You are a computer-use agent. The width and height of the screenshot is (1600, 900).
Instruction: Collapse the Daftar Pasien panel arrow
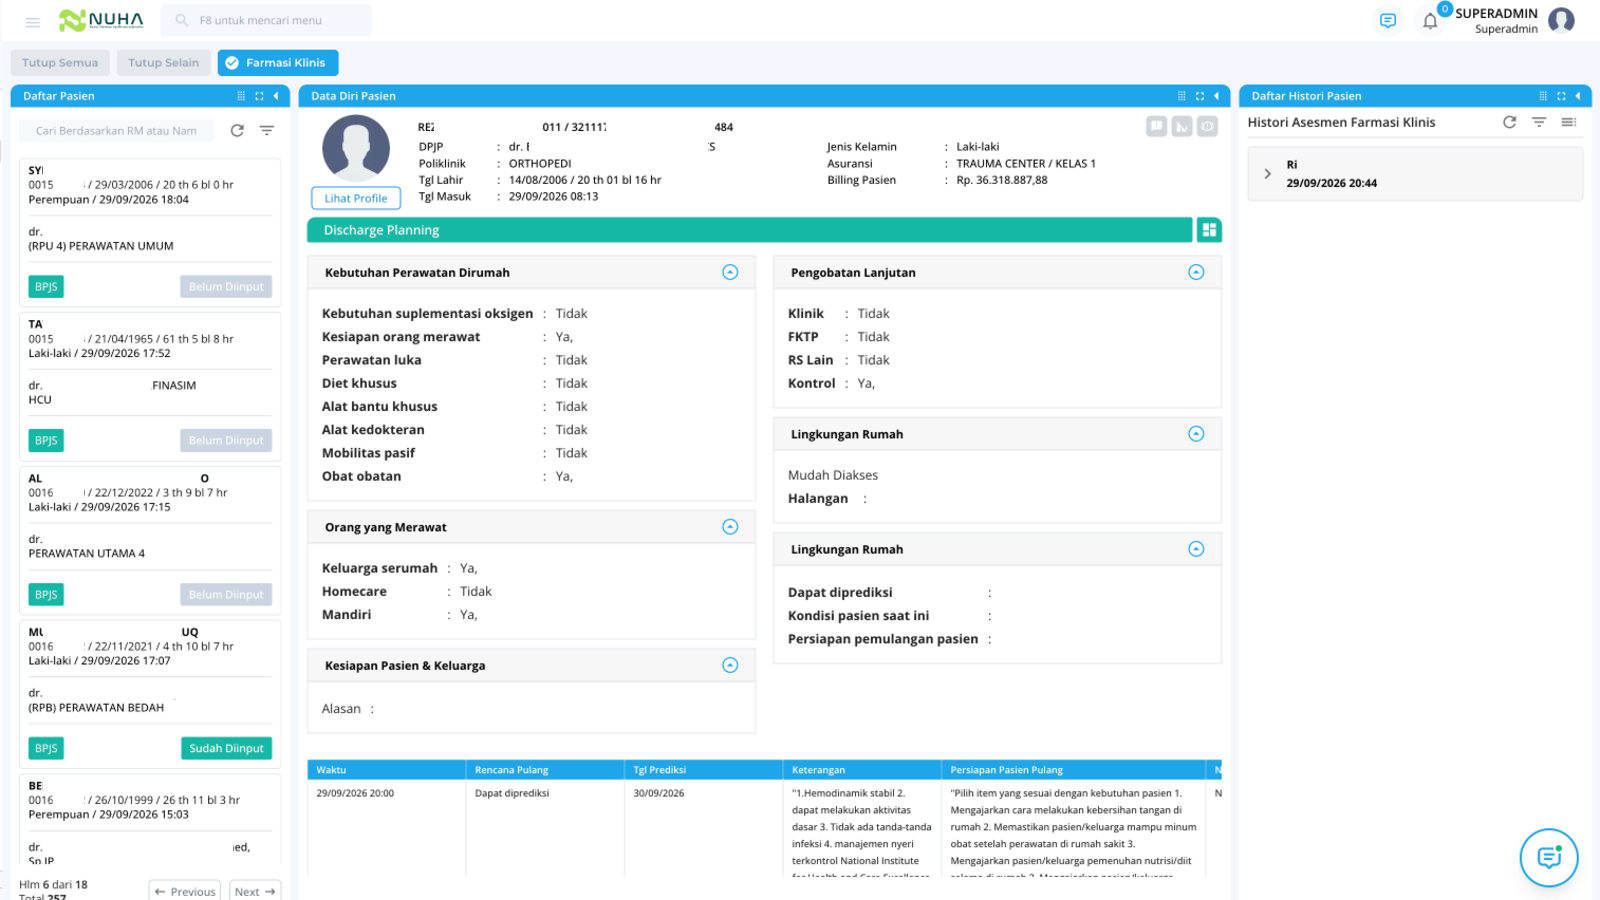pos(276,96)
